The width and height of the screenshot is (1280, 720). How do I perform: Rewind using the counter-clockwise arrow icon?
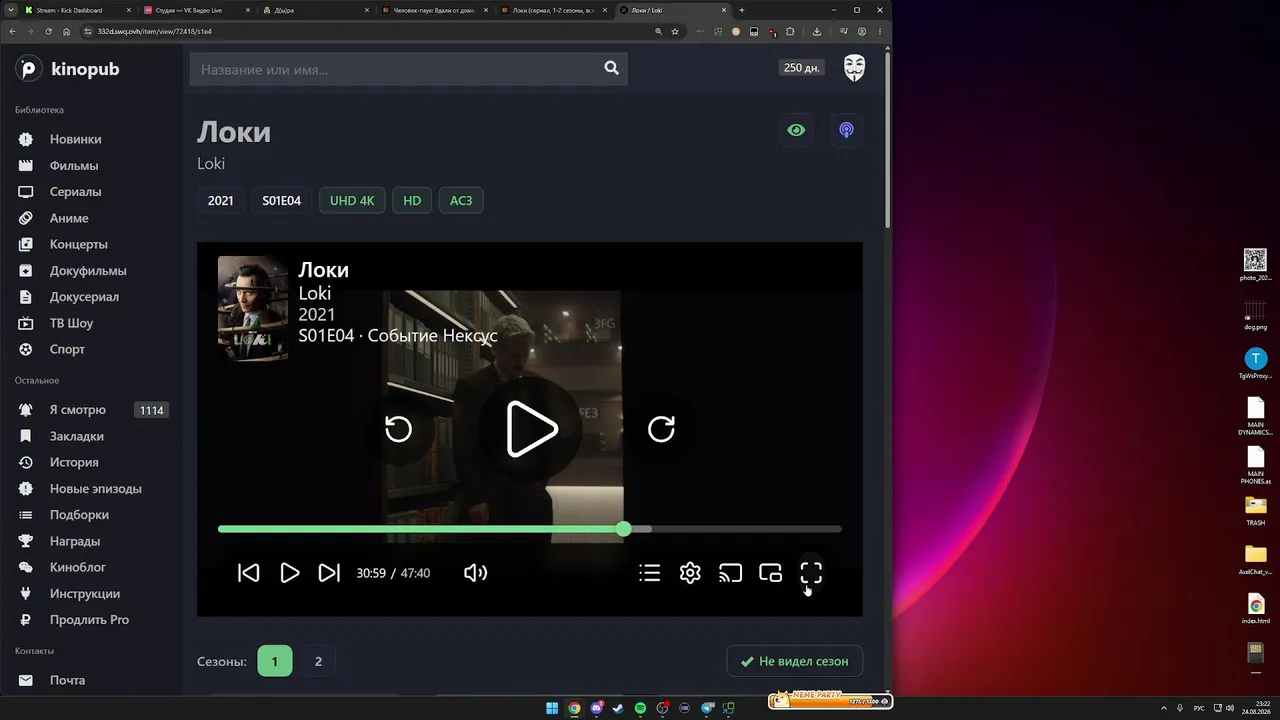click(398, 429)
